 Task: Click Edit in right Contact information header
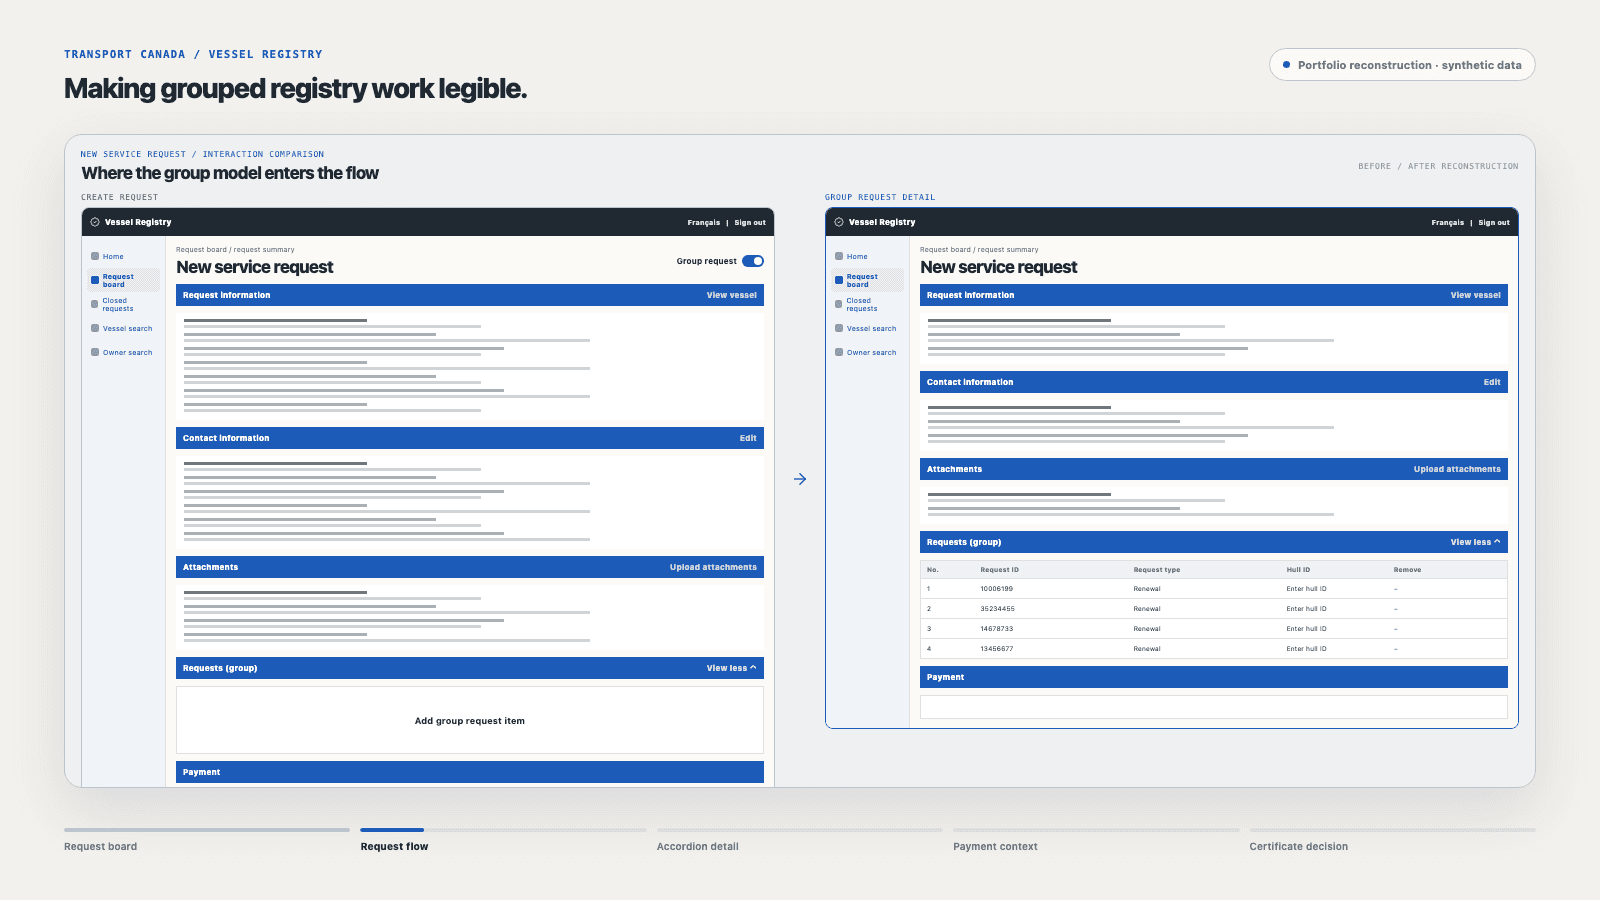click(1492, 382)
